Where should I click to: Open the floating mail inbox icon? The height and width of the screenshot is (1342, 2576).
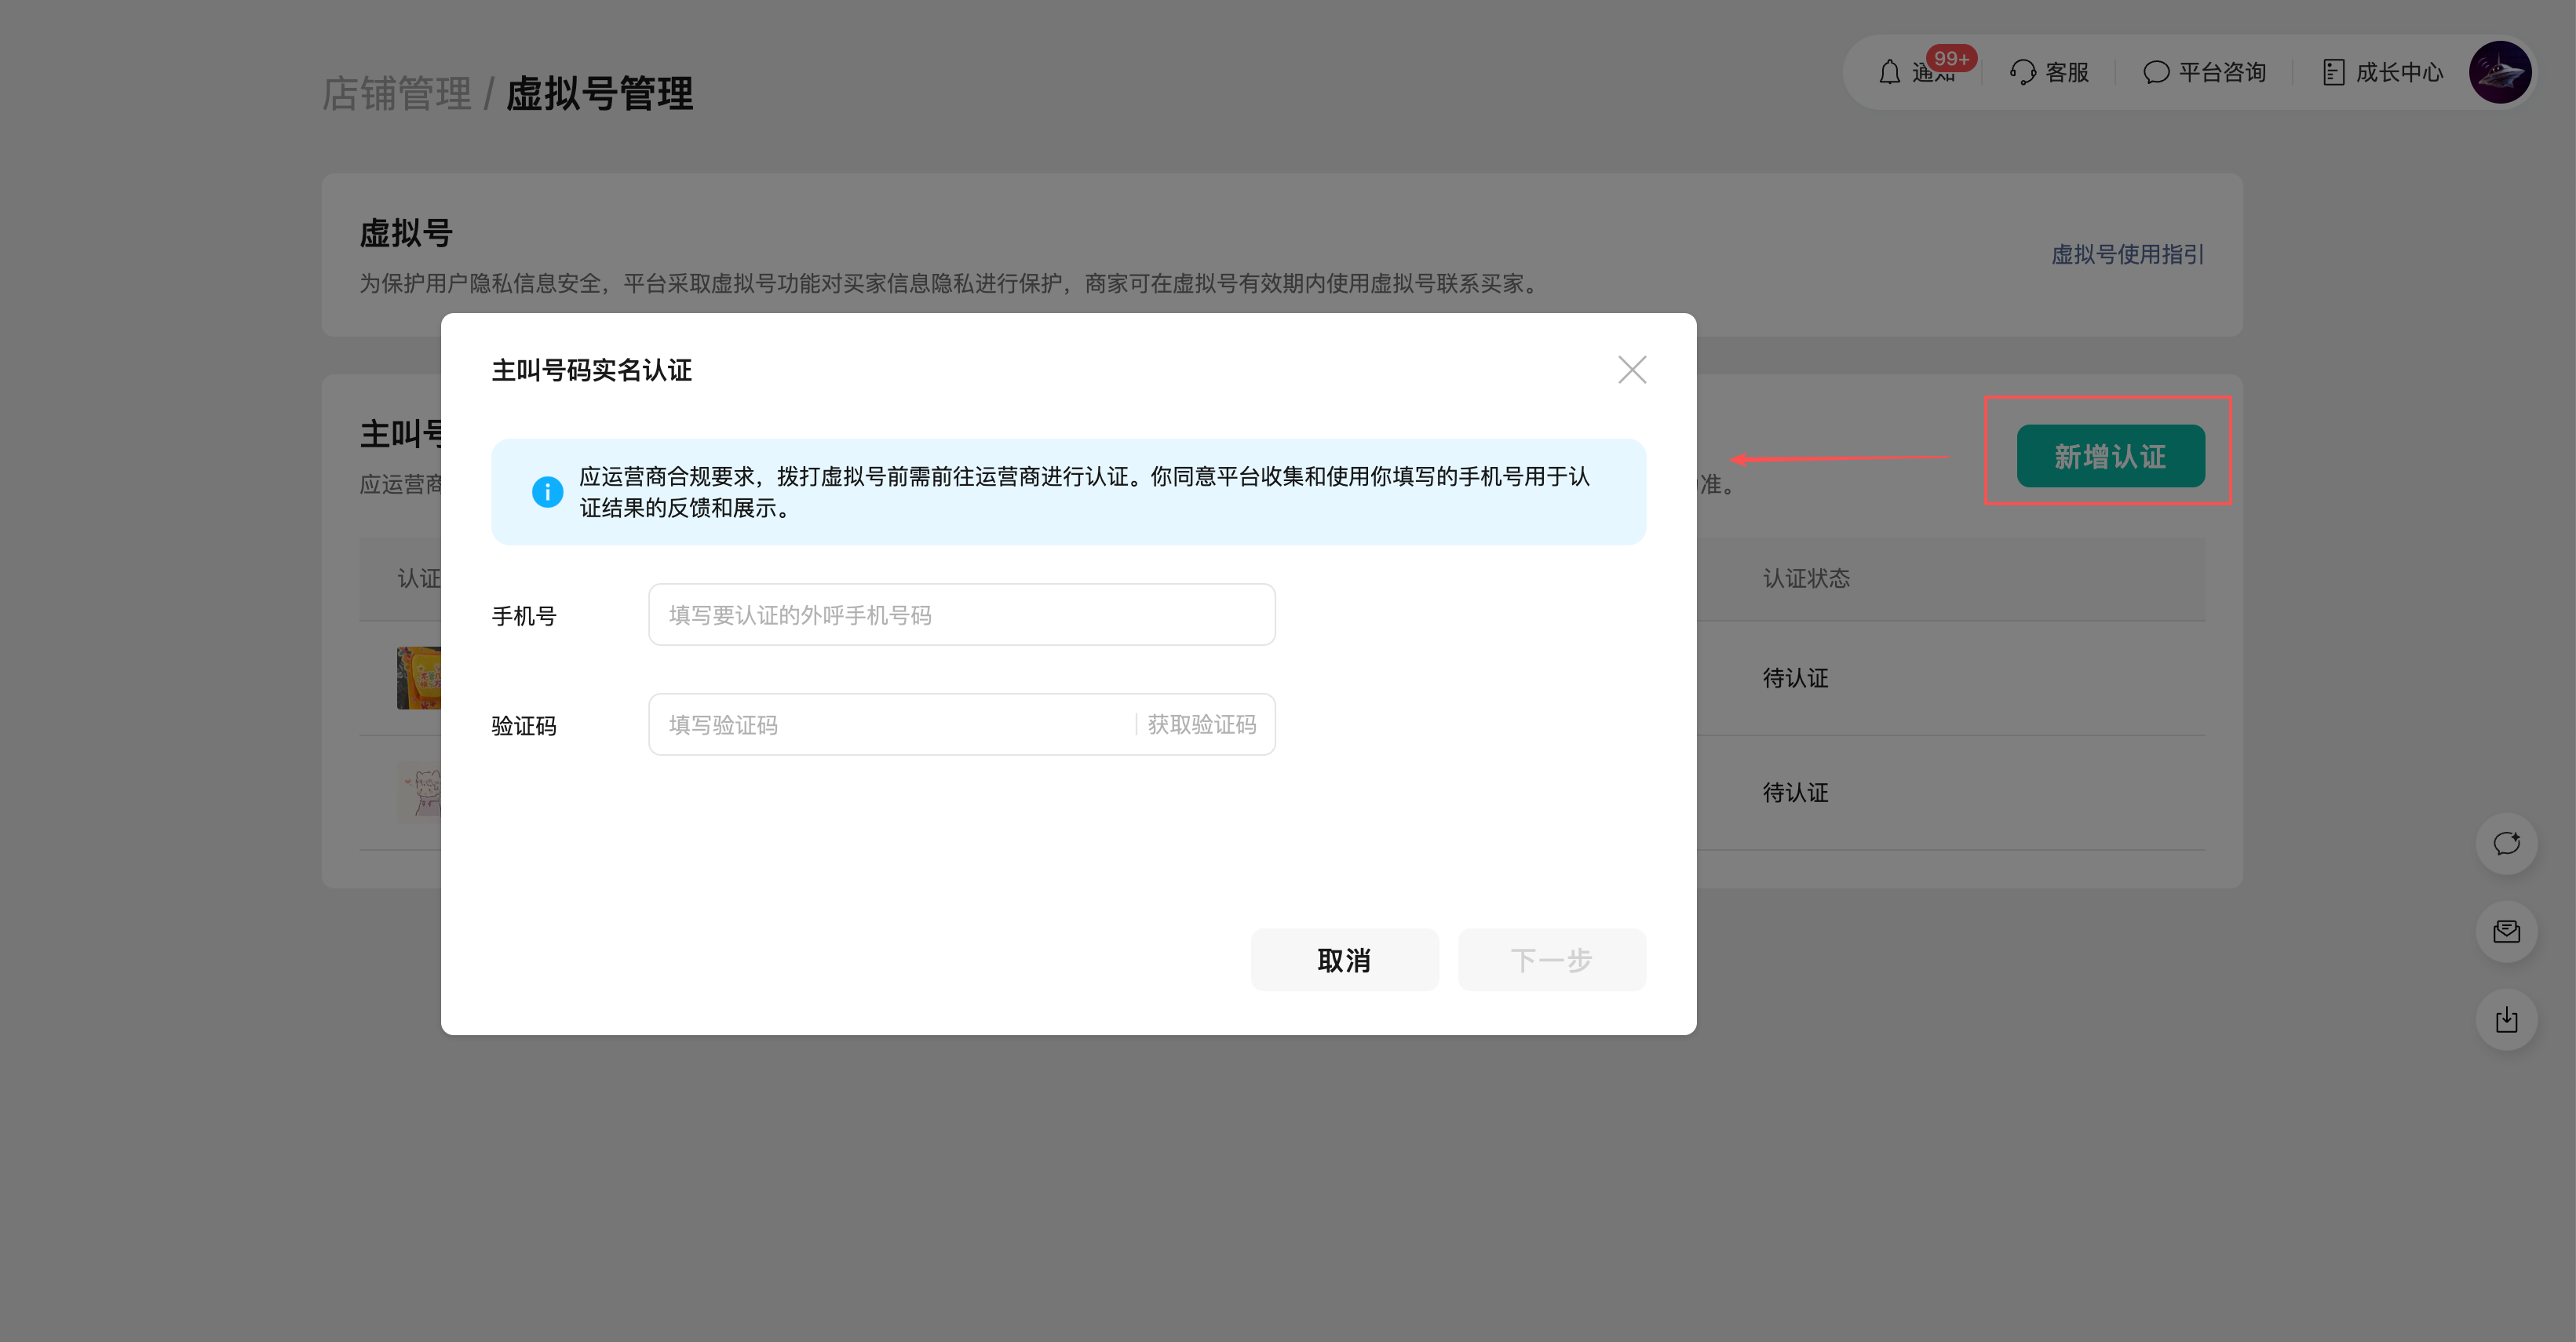click(2506, 932)
